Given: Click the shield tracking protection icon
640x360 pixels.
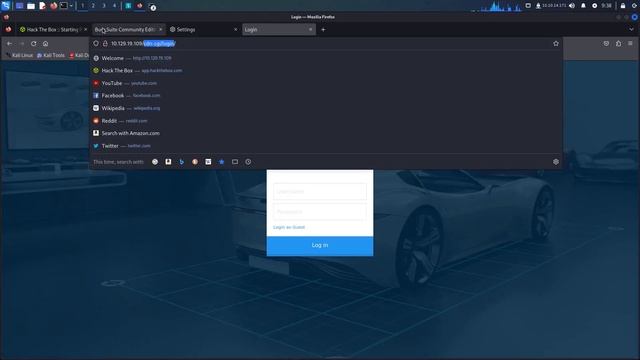Looking at the screenshot, I should coord(96,43).
